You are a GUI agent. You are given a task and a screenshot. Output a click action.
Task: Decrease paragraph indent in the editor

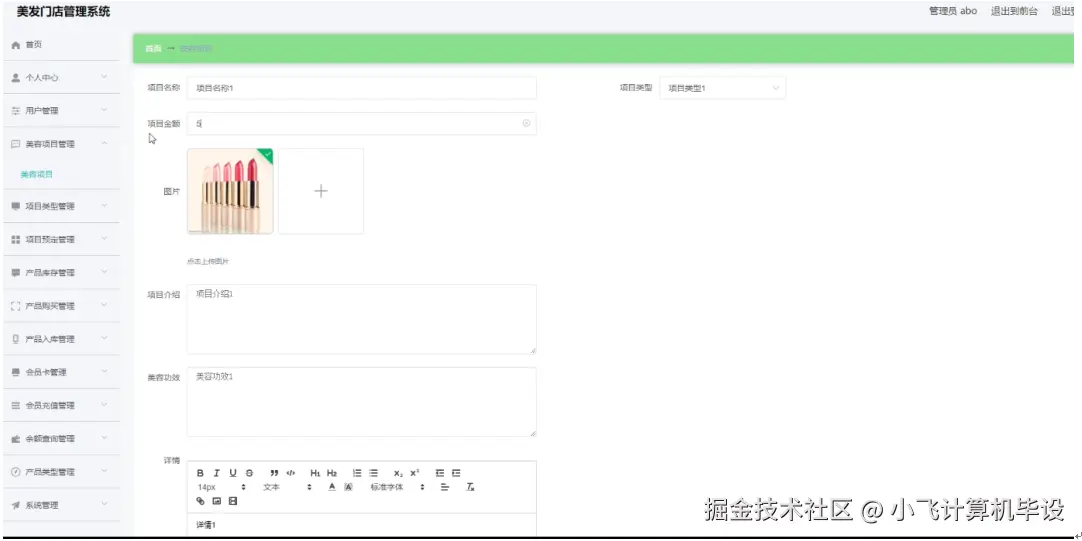tap(440, 473)
